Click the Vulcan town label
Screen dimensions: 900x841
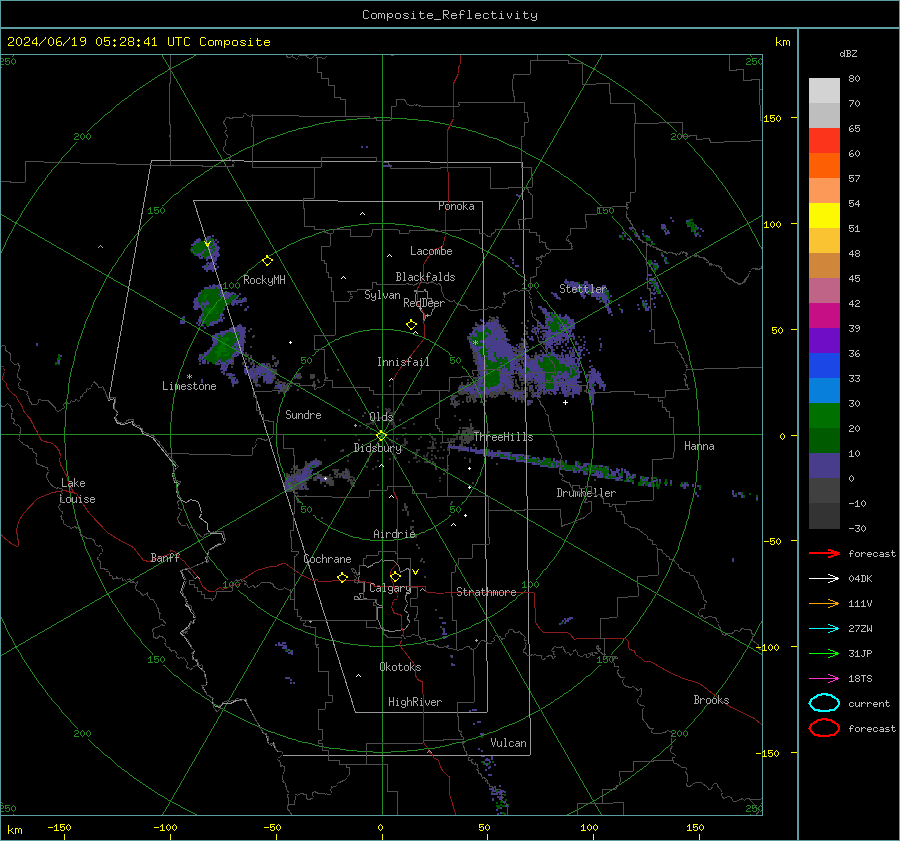508,743
